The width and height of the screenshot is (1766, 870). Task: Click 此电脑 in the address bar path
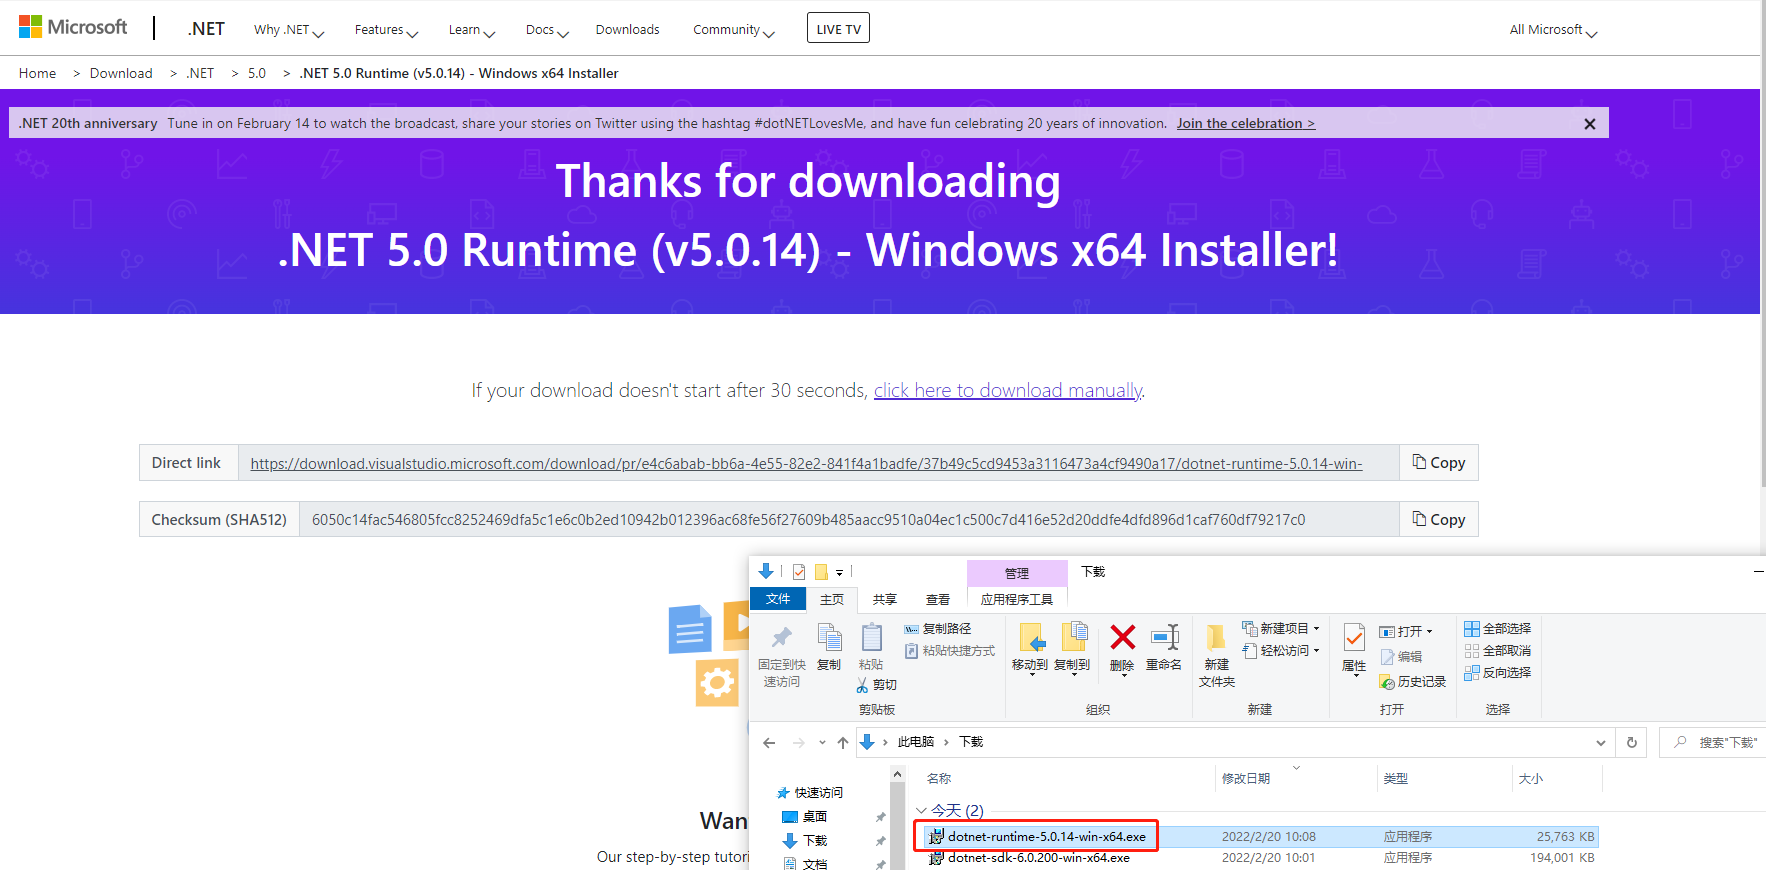(x=916, y=742)
